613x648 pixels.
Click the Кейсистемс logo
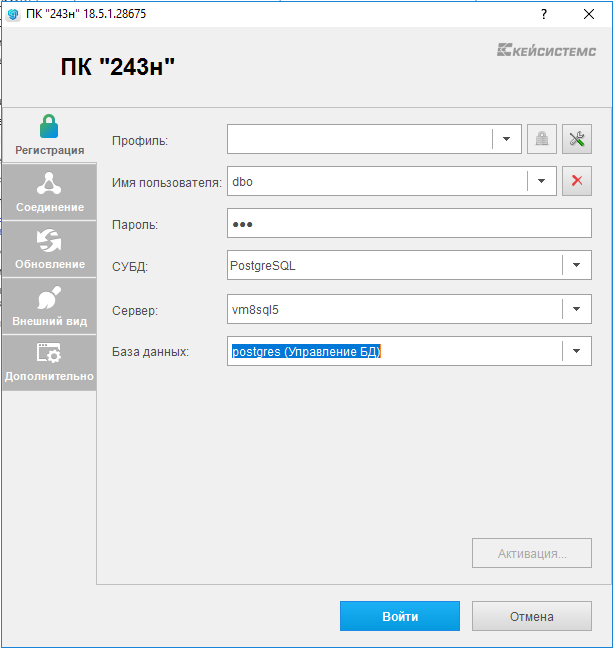pos(546,50)
